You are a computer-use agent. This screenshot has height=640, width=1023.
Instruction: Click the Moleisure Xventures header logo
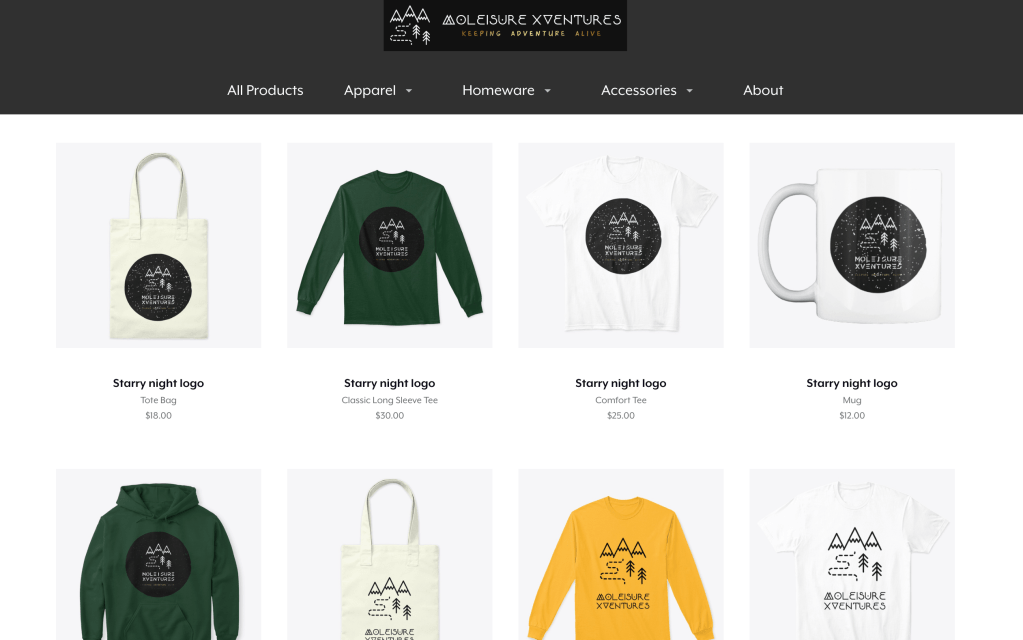click(x=505, y=25)
